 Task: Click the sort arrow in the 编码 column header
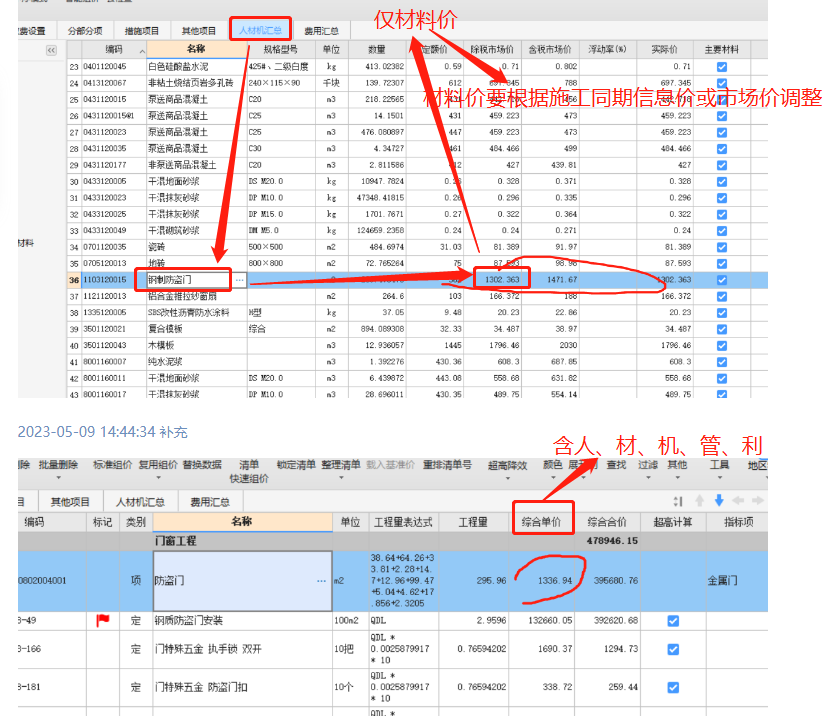pos(142,51)
